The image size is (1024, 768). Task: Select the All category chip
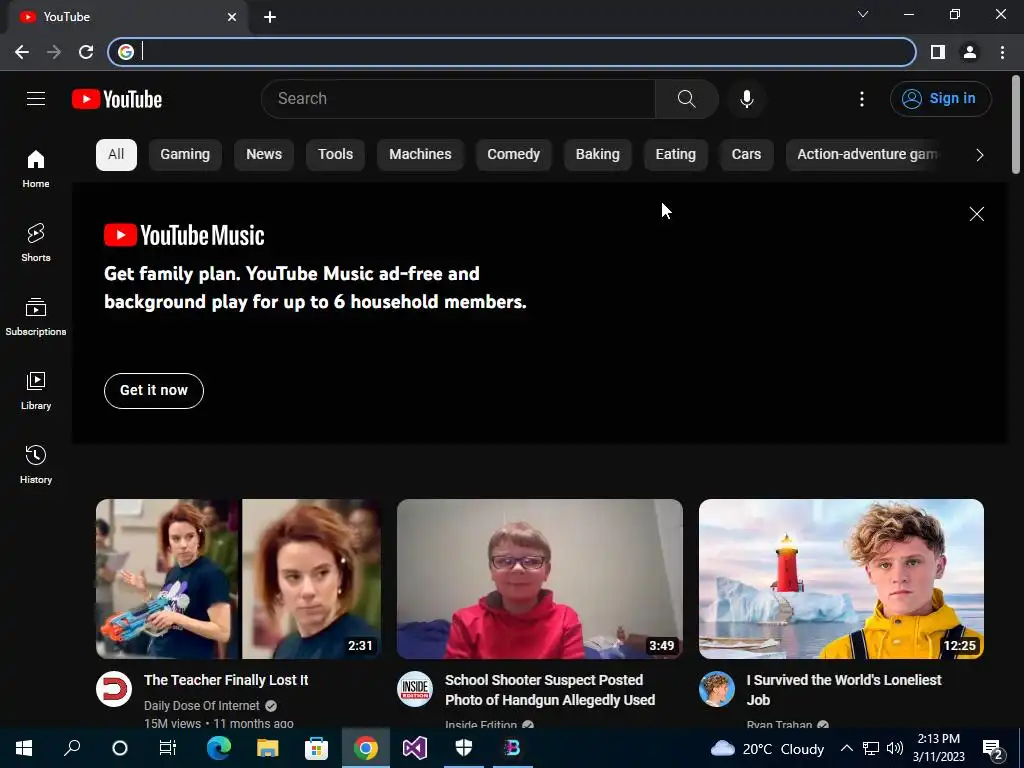pos(116,155)
